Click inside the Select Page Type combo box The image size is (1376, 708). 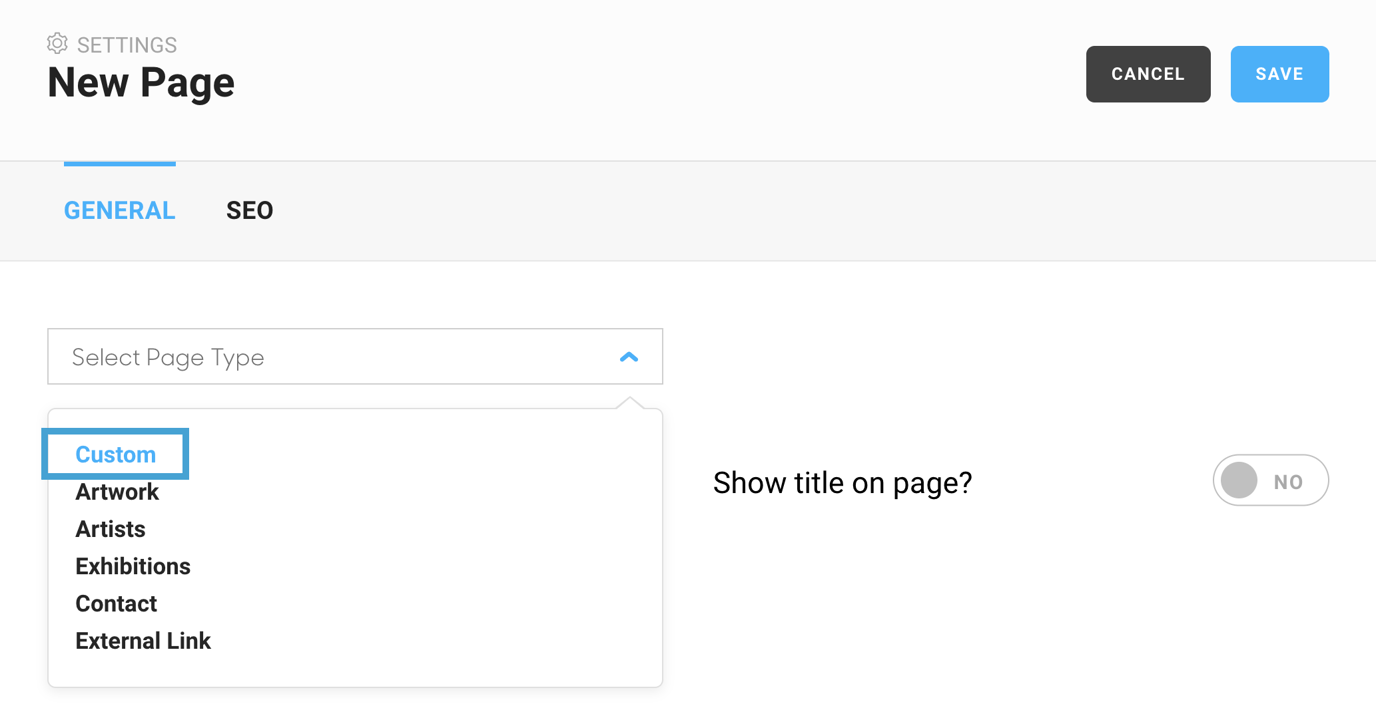300,356
